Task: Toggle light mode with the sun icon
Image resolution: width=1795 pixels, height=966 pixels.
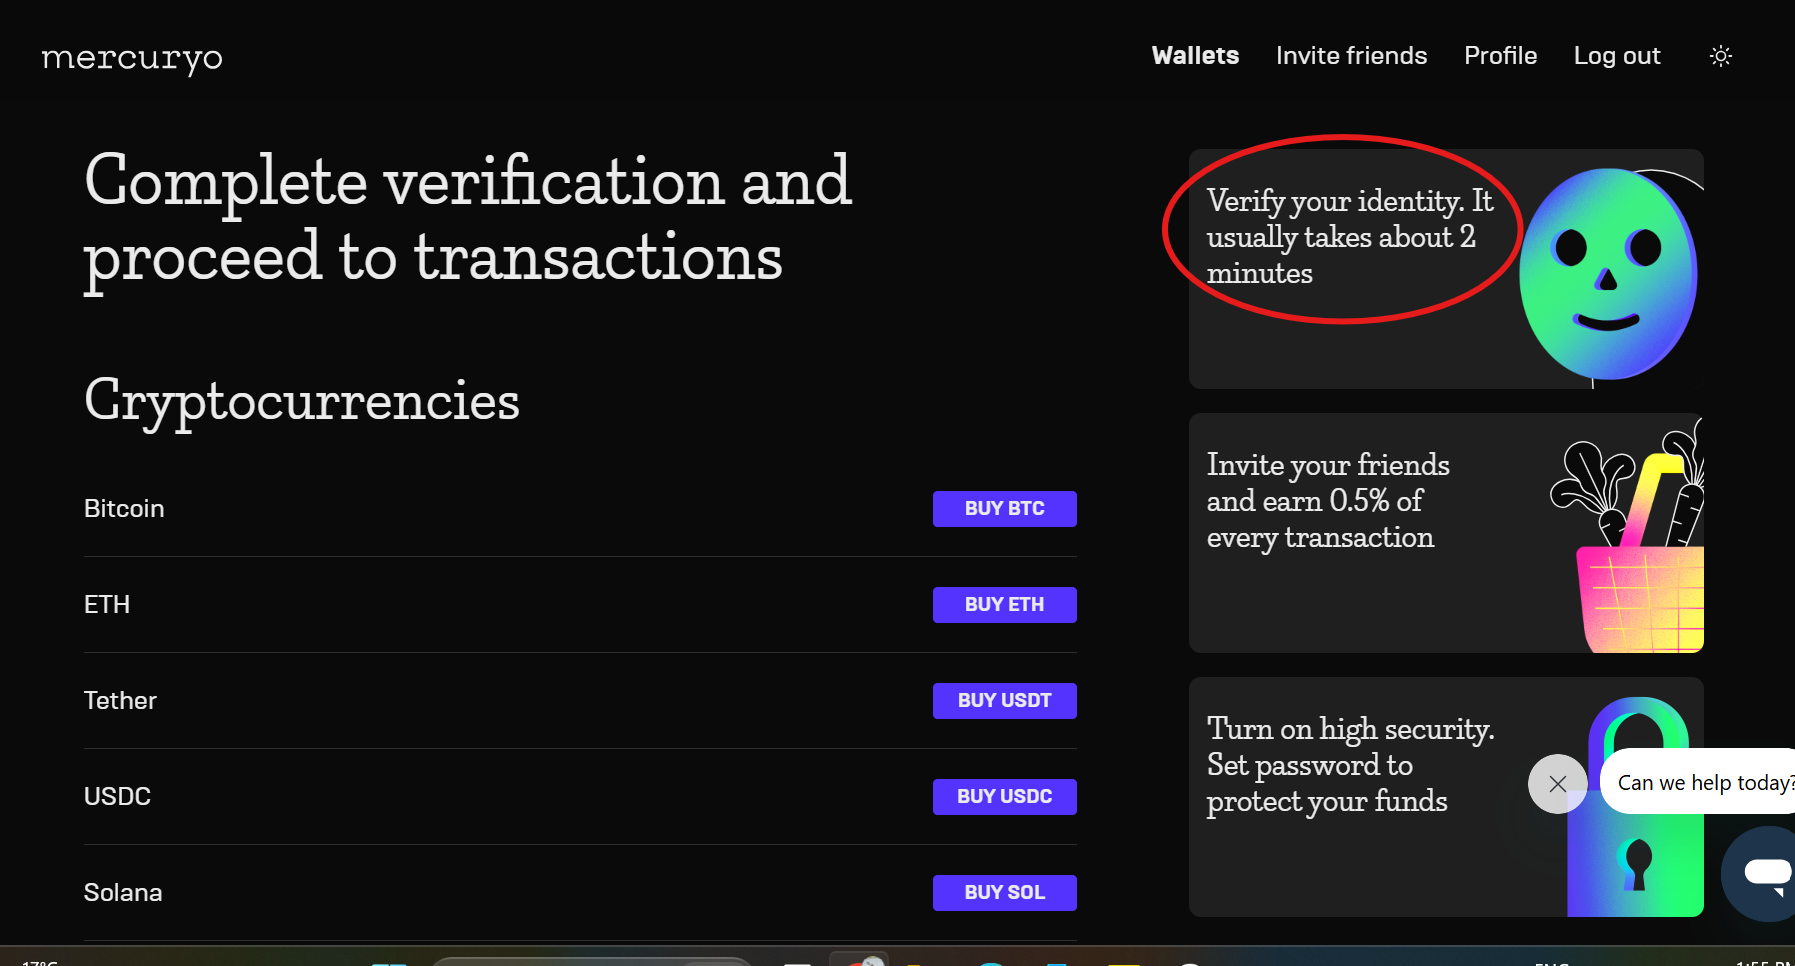Action: tap(1719, 56)
